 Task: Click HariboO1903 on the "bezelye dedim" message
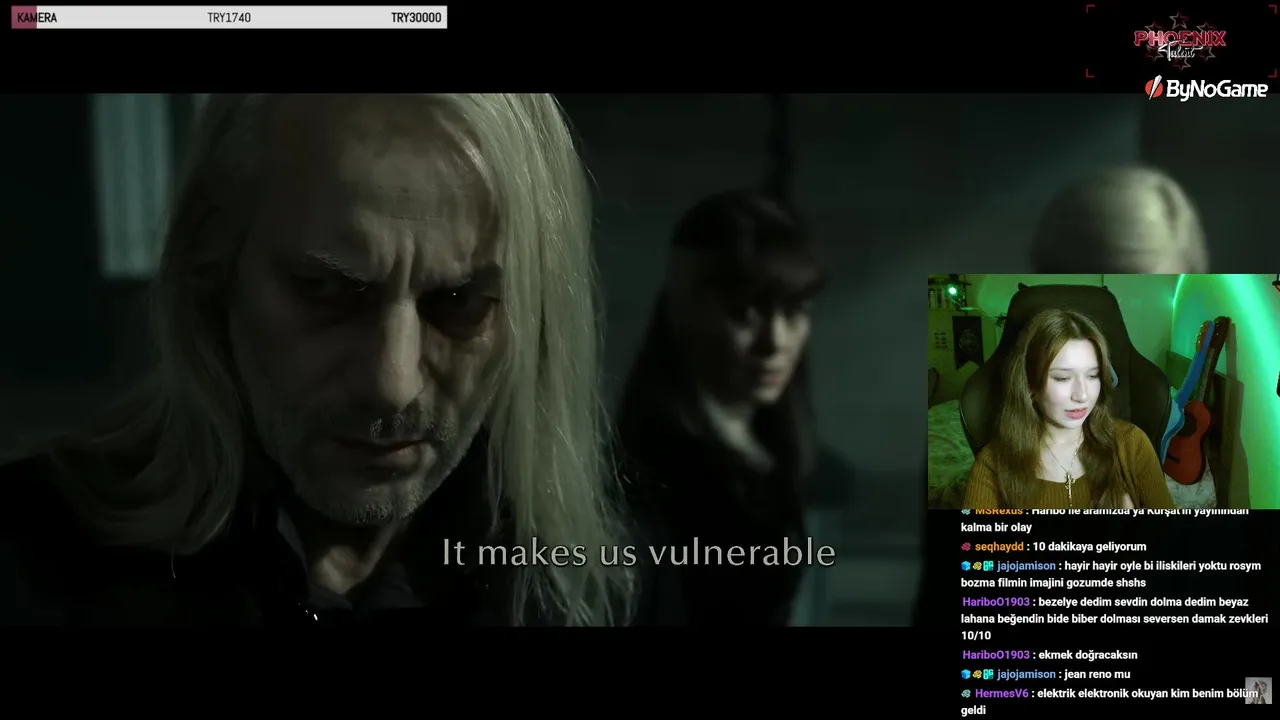[996, 602]
